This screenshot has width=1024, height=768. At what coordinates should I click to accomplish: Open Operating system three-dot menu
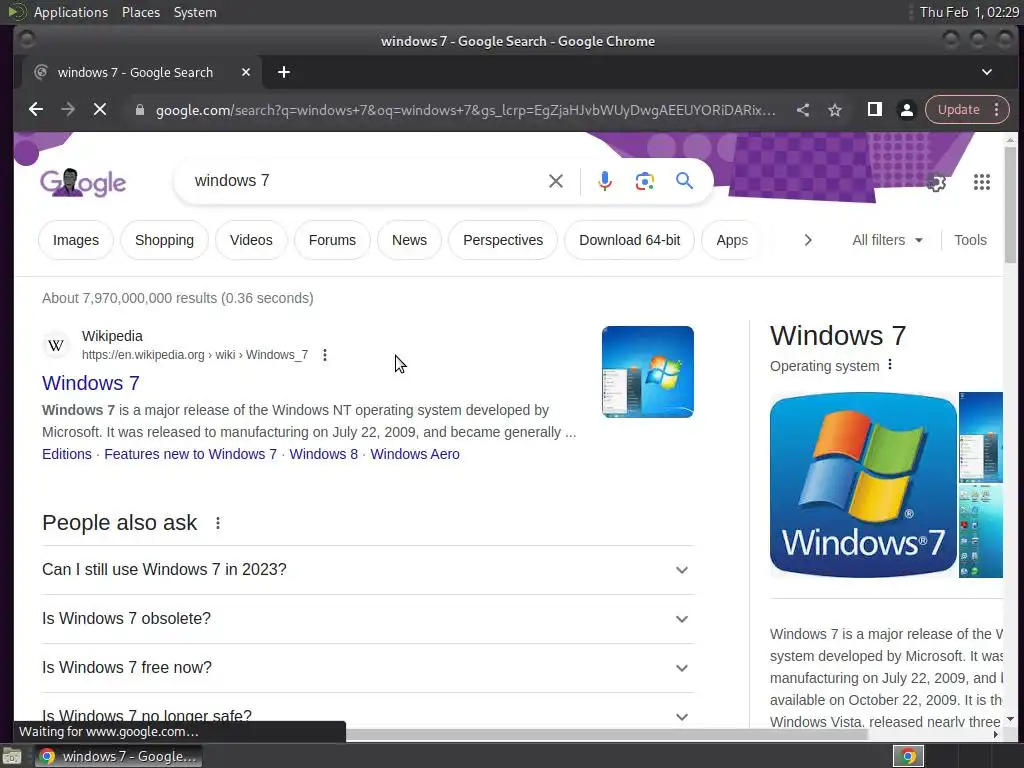point(890,365)
